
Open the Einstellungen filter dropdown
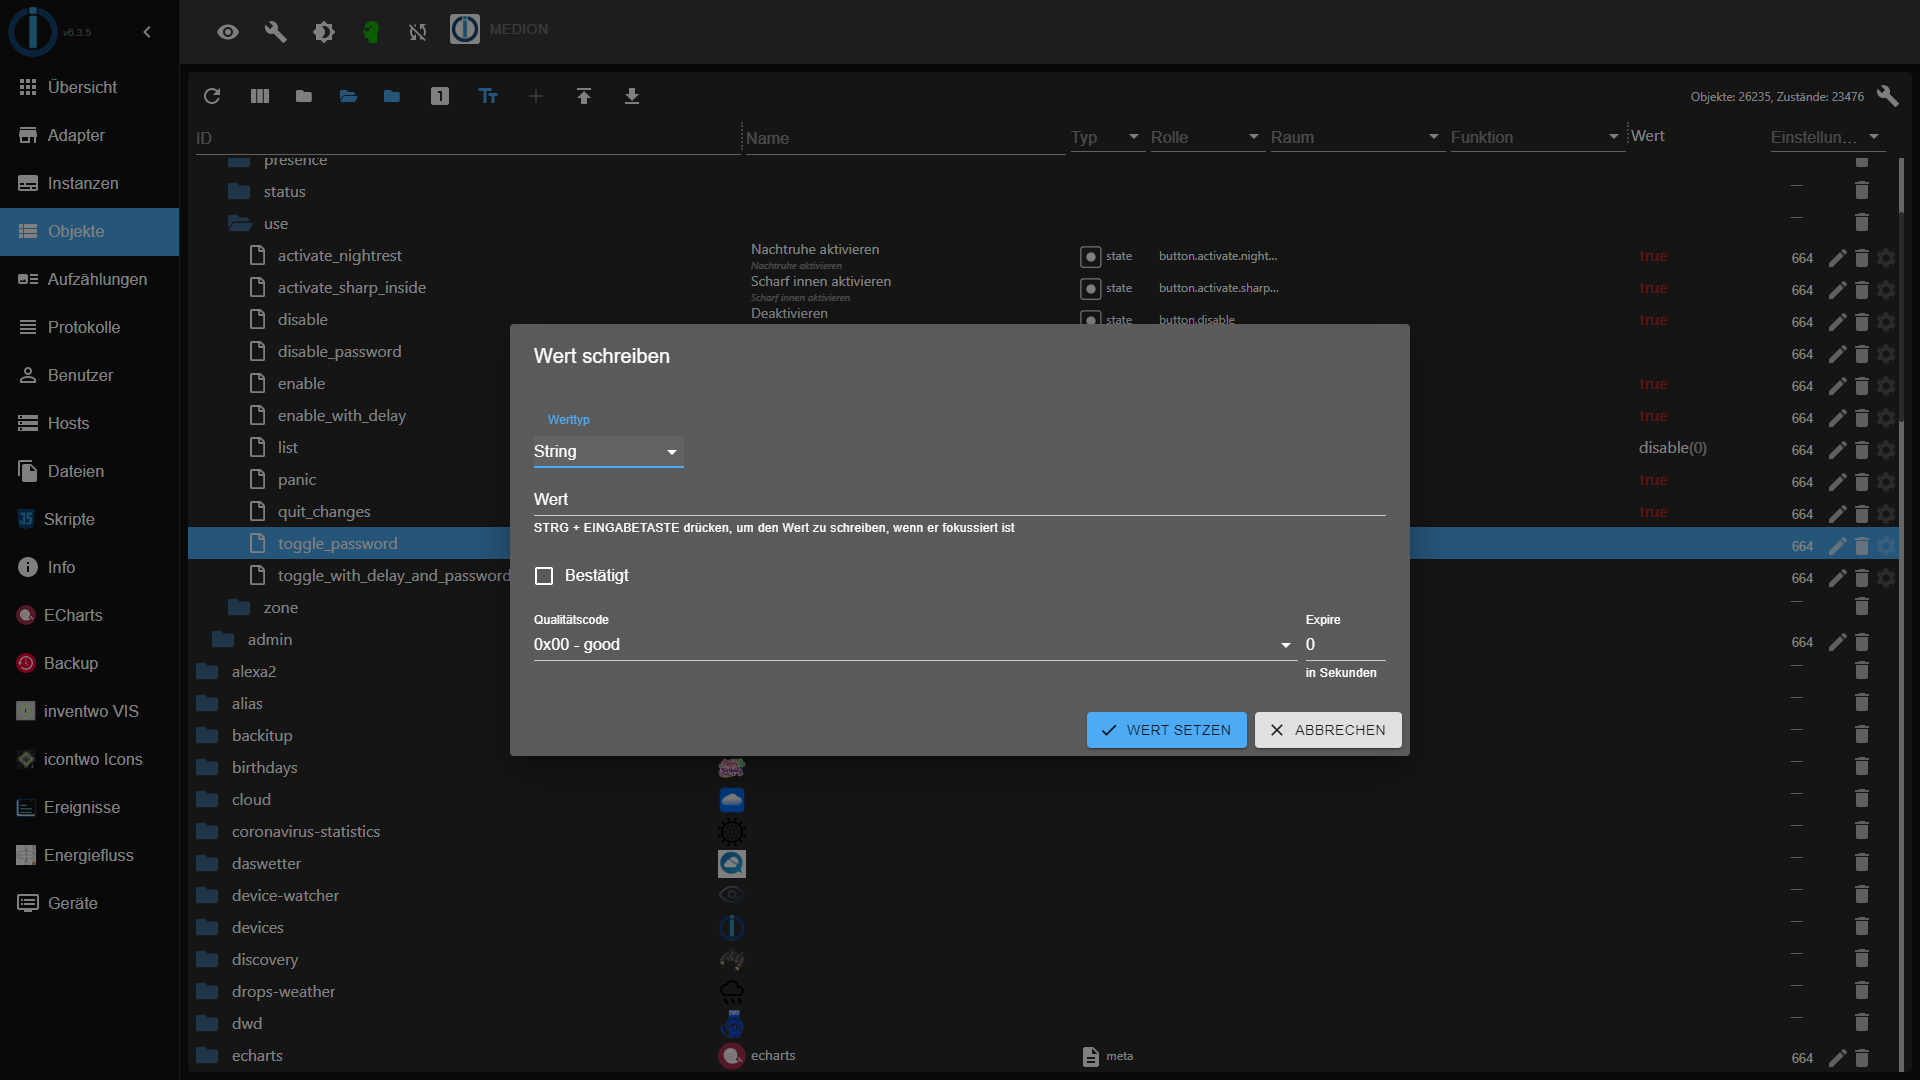click(1827, 137)
